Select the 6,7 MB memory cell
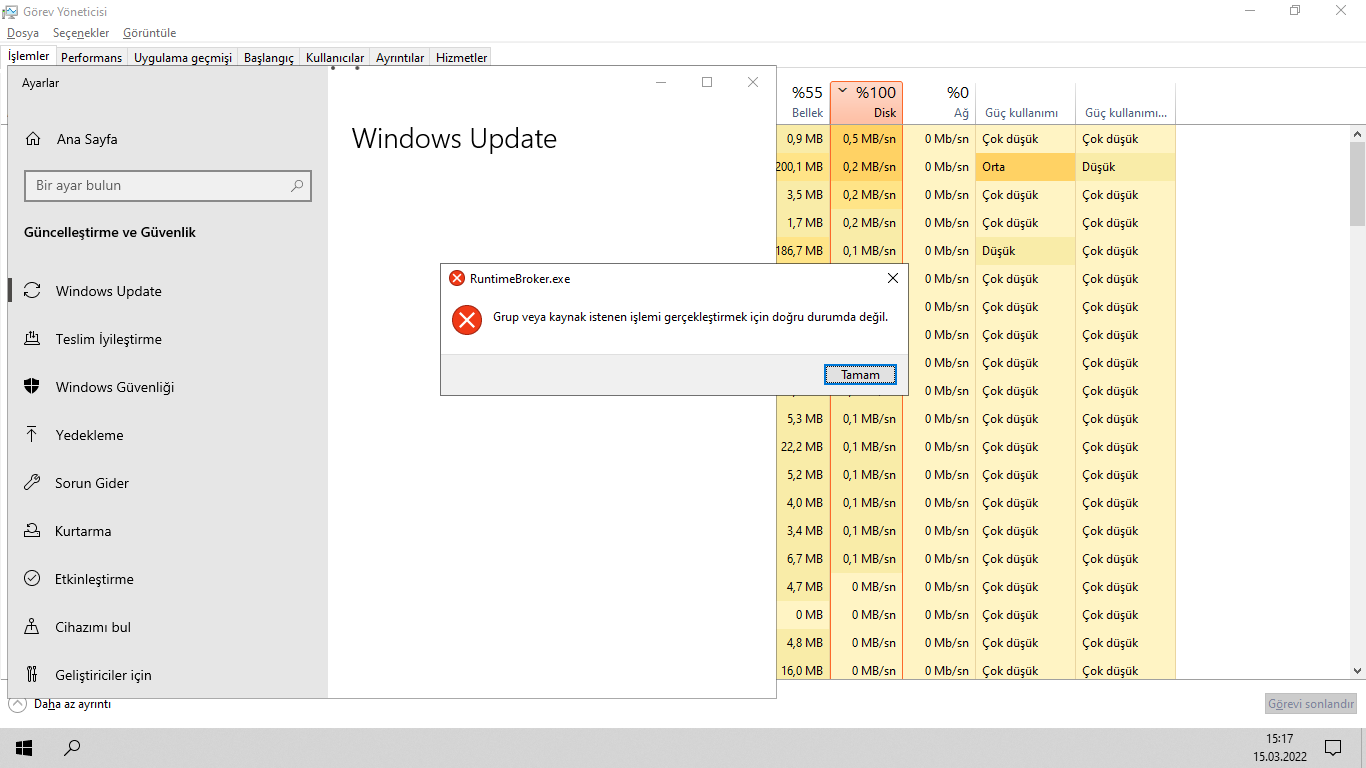 tap(802, 559)
